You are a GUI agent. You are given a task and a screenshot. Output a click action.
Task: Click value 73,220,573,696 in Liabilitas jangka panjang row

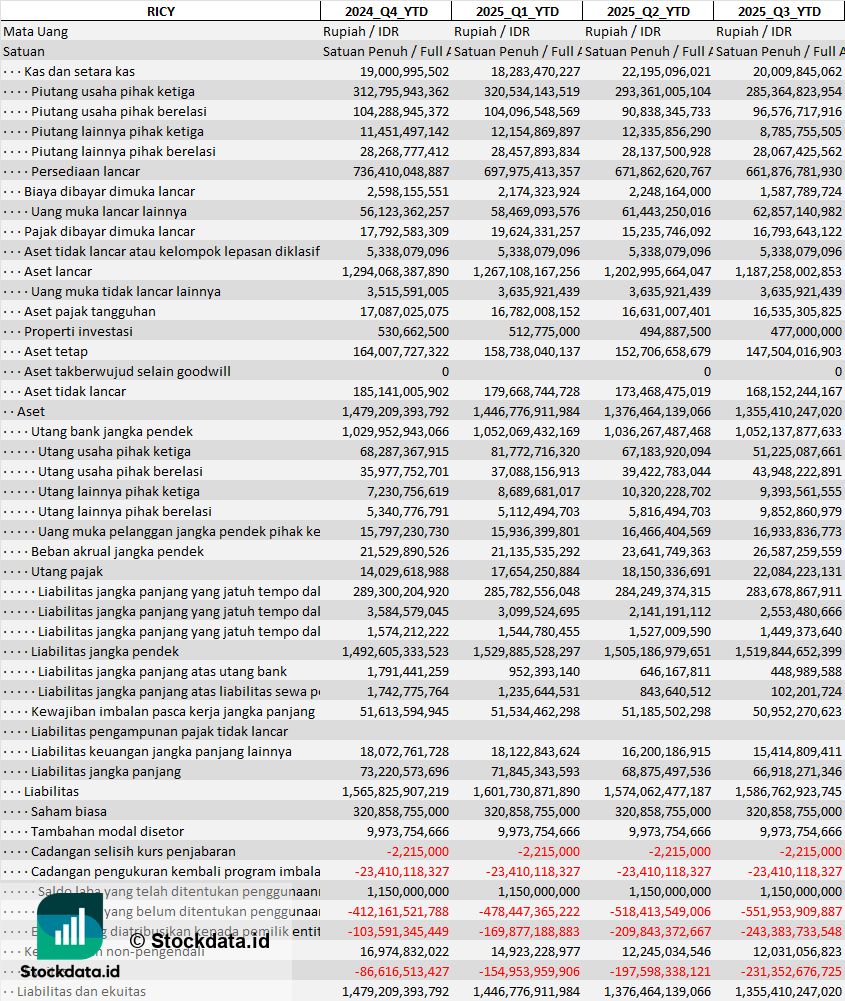click(404, 771)
